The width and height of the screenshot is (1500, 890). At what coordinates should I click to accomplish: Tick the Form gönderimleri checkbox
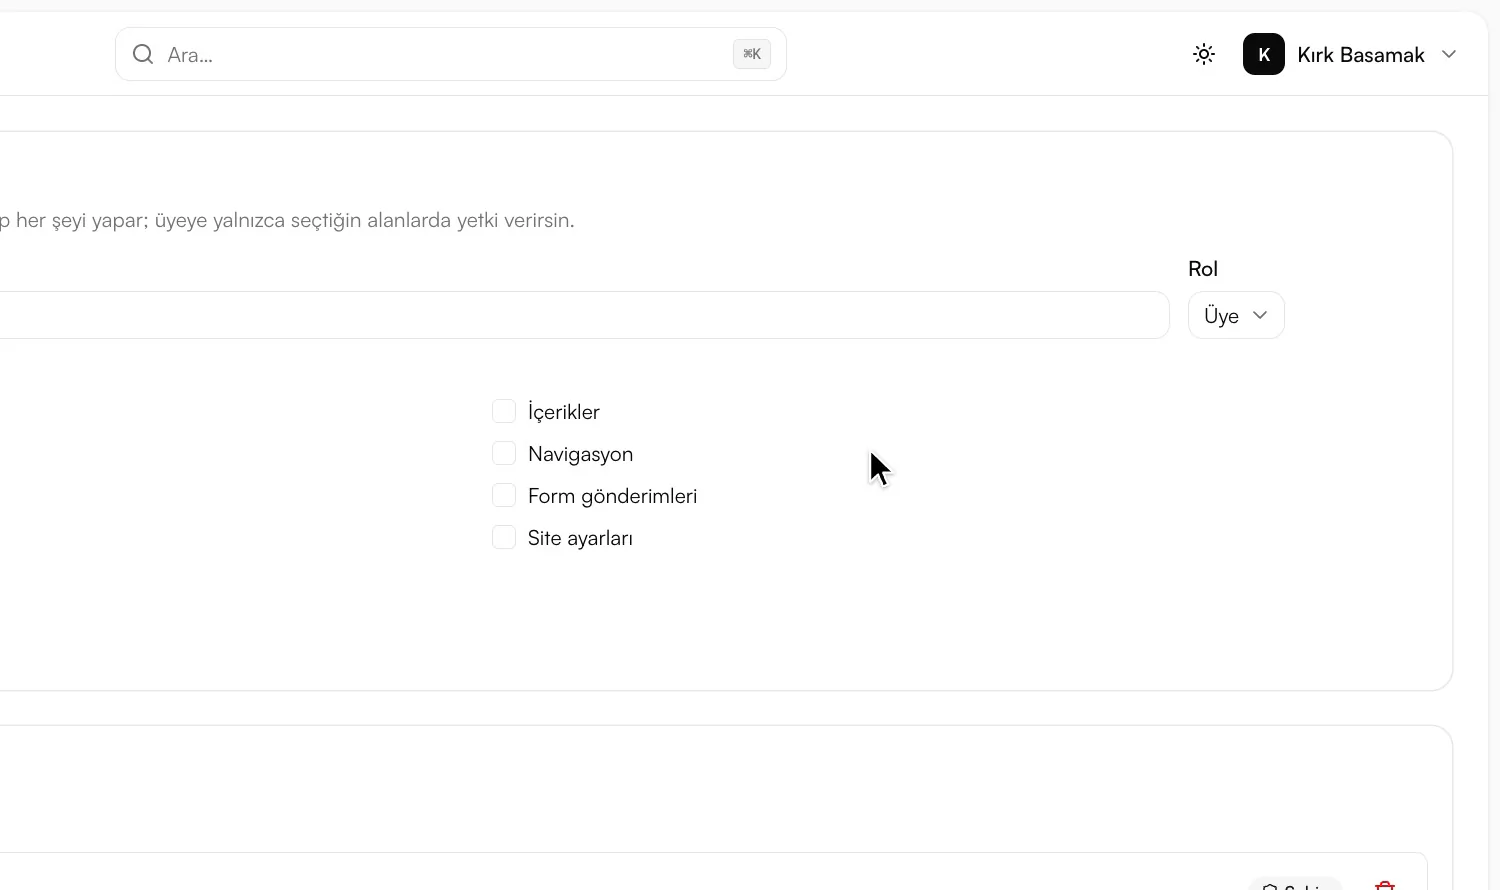pyautogui.click(x=504, y=495)
